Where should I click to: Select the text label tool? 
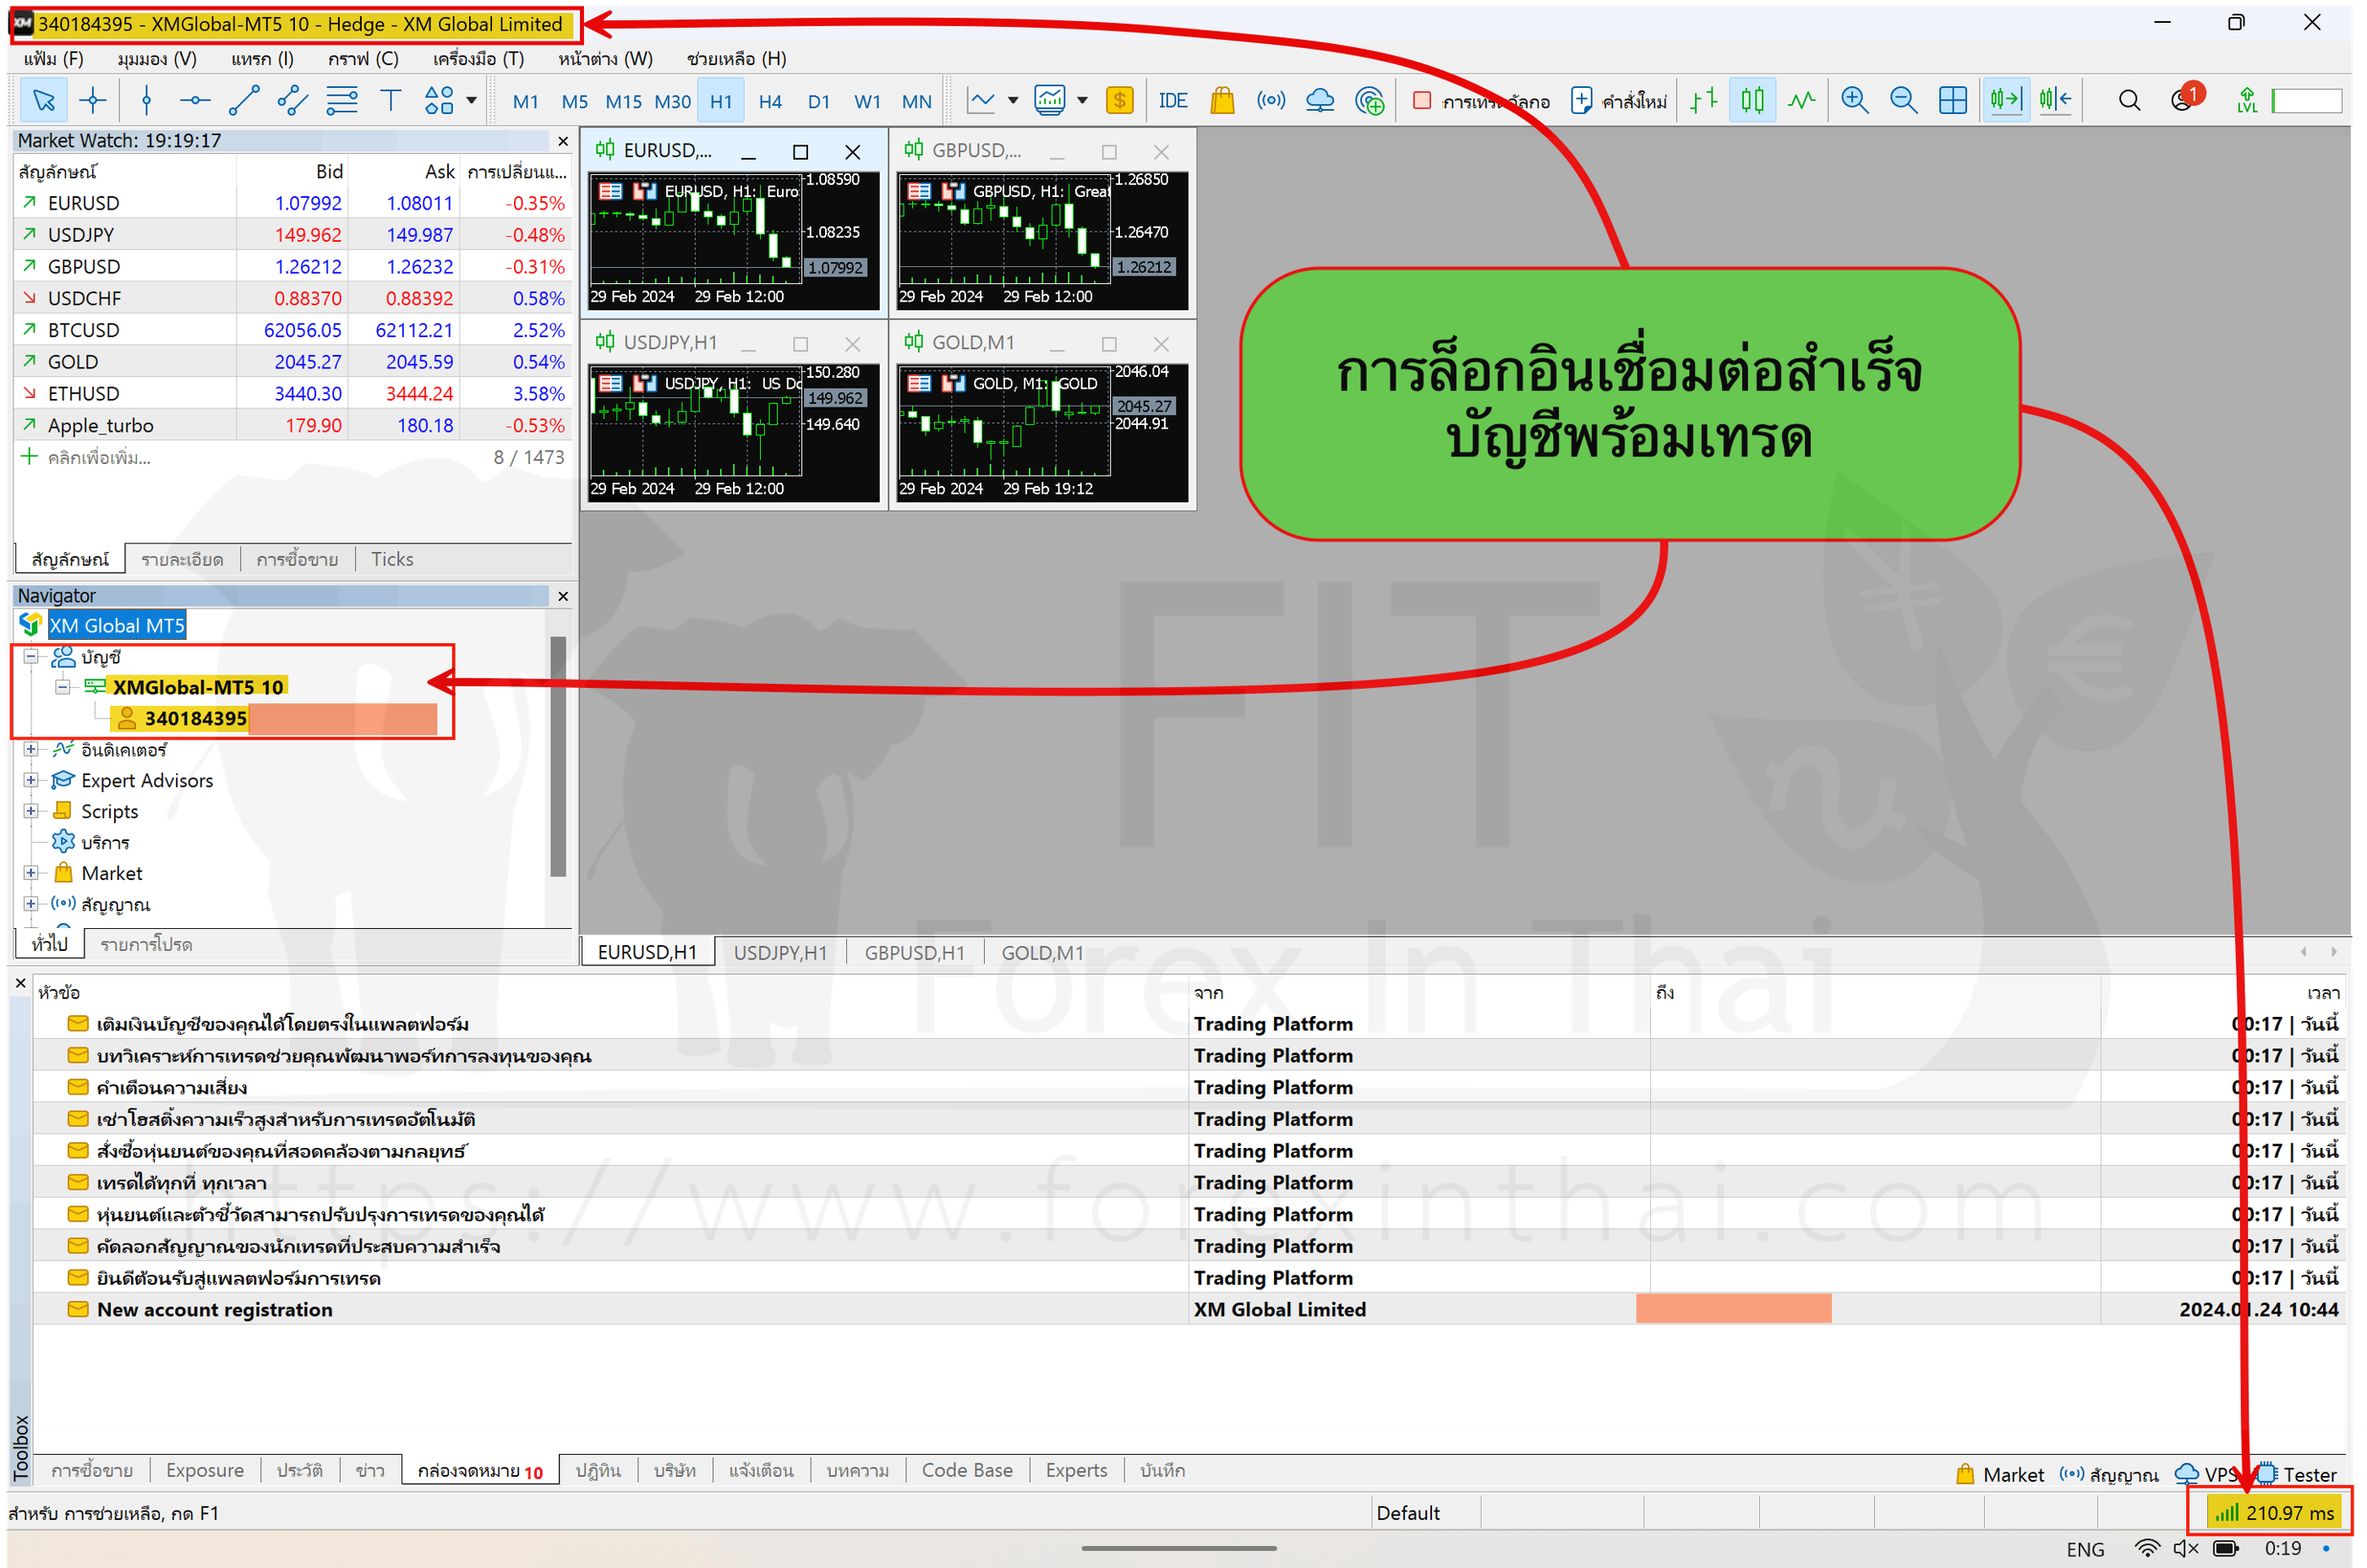391,100
